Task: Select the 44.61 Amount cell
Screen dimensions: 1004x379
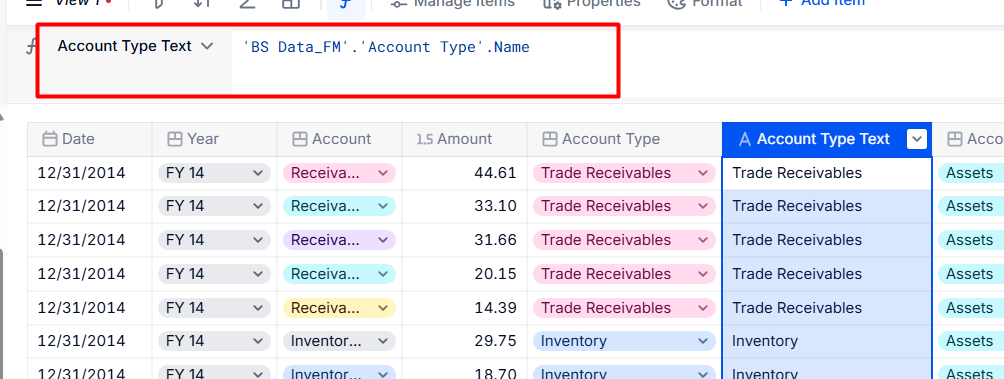Action: point(464,173)
